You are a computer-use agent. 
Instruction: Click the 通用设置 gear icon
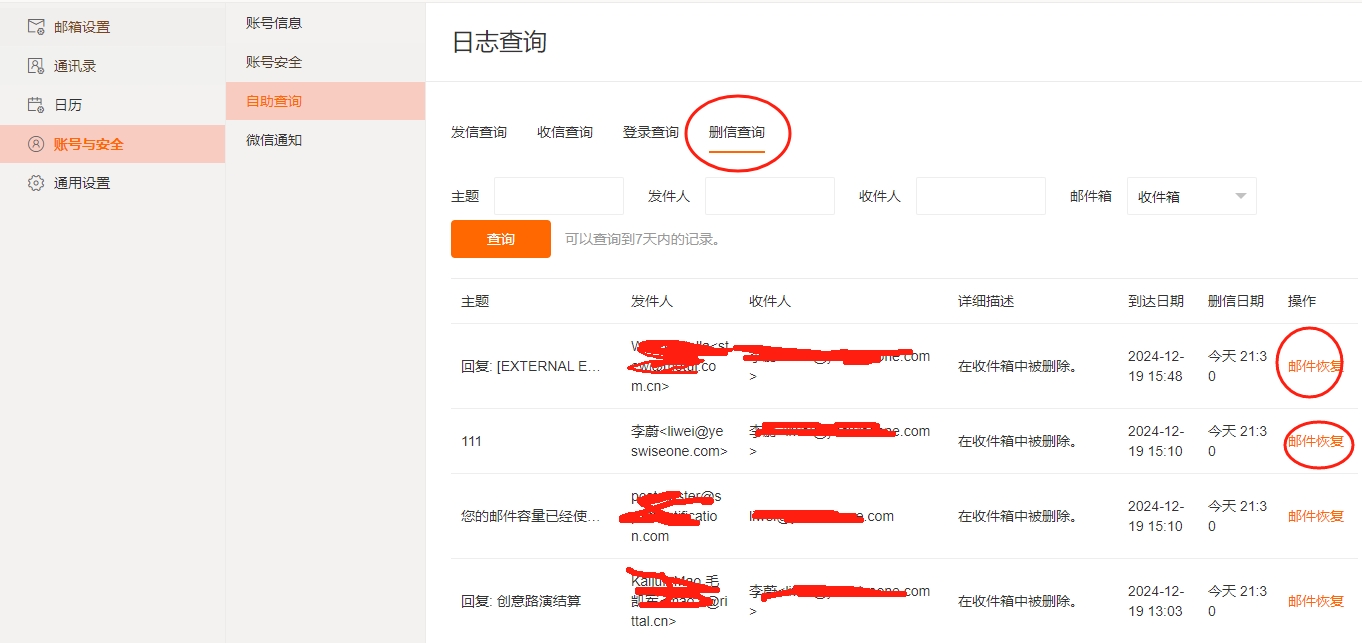(x=36, y=183)
